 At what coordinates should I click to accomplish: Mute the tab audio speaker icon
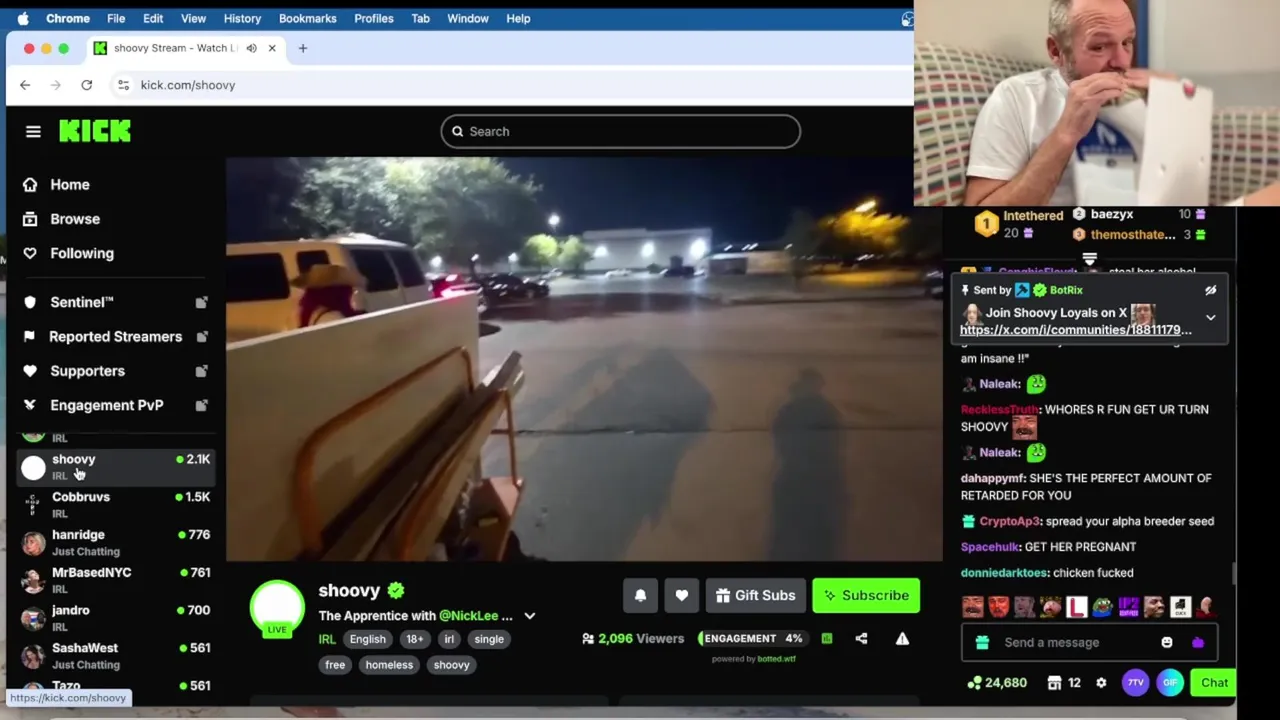251,48
